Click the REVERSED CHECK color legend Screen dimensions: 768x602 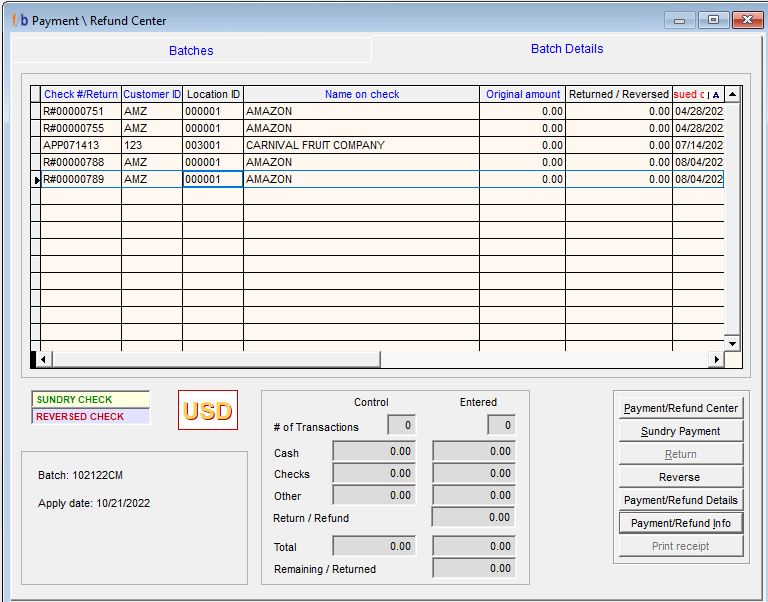pyautogui.click(x=90, y=416)
